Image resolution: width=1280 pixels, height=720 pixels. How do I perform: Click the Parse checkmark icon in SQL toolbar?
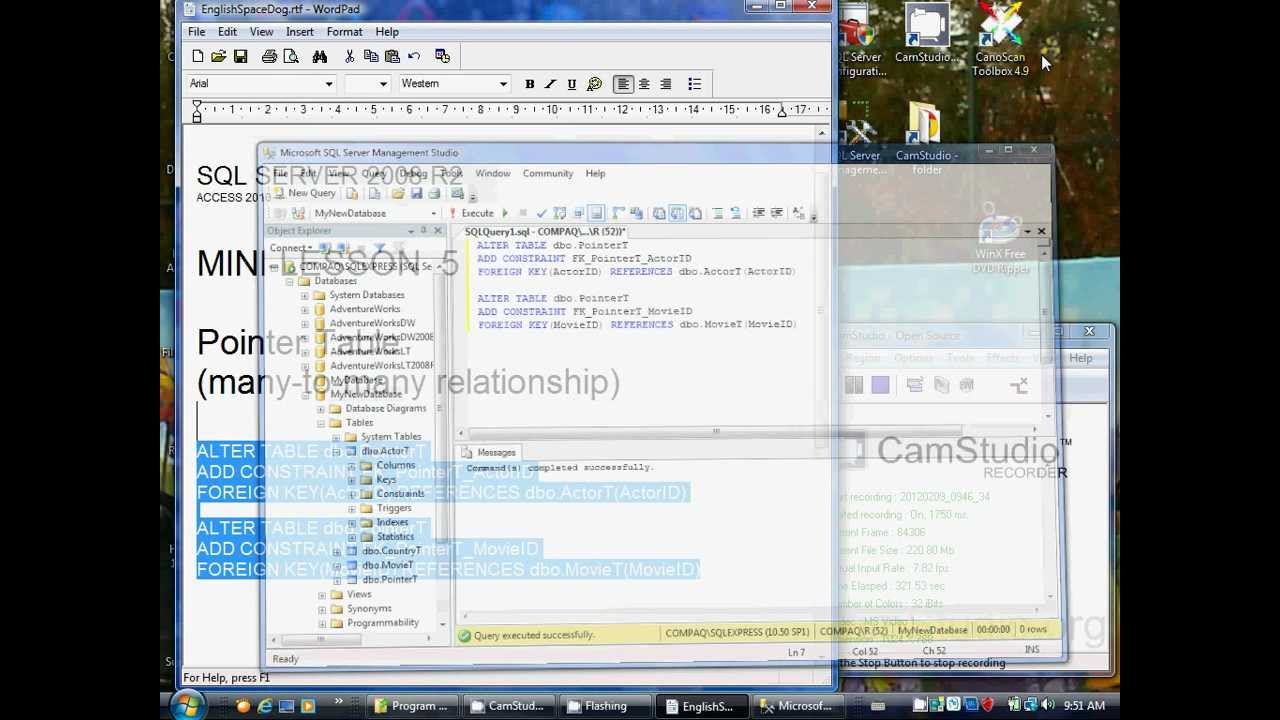tap(541, 213)
